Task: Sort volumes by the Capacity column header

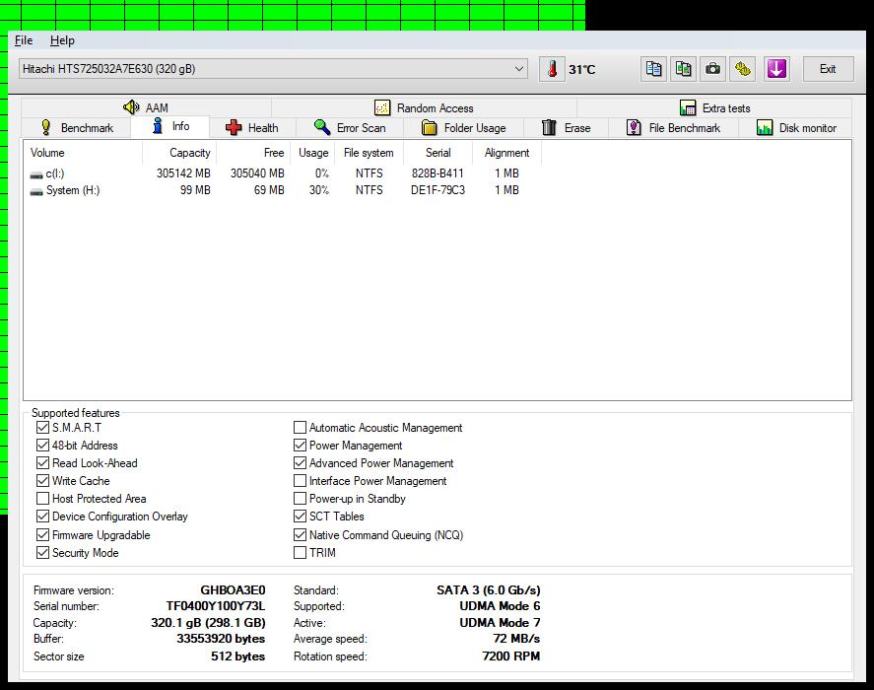Action: click(x=189, y=153)
